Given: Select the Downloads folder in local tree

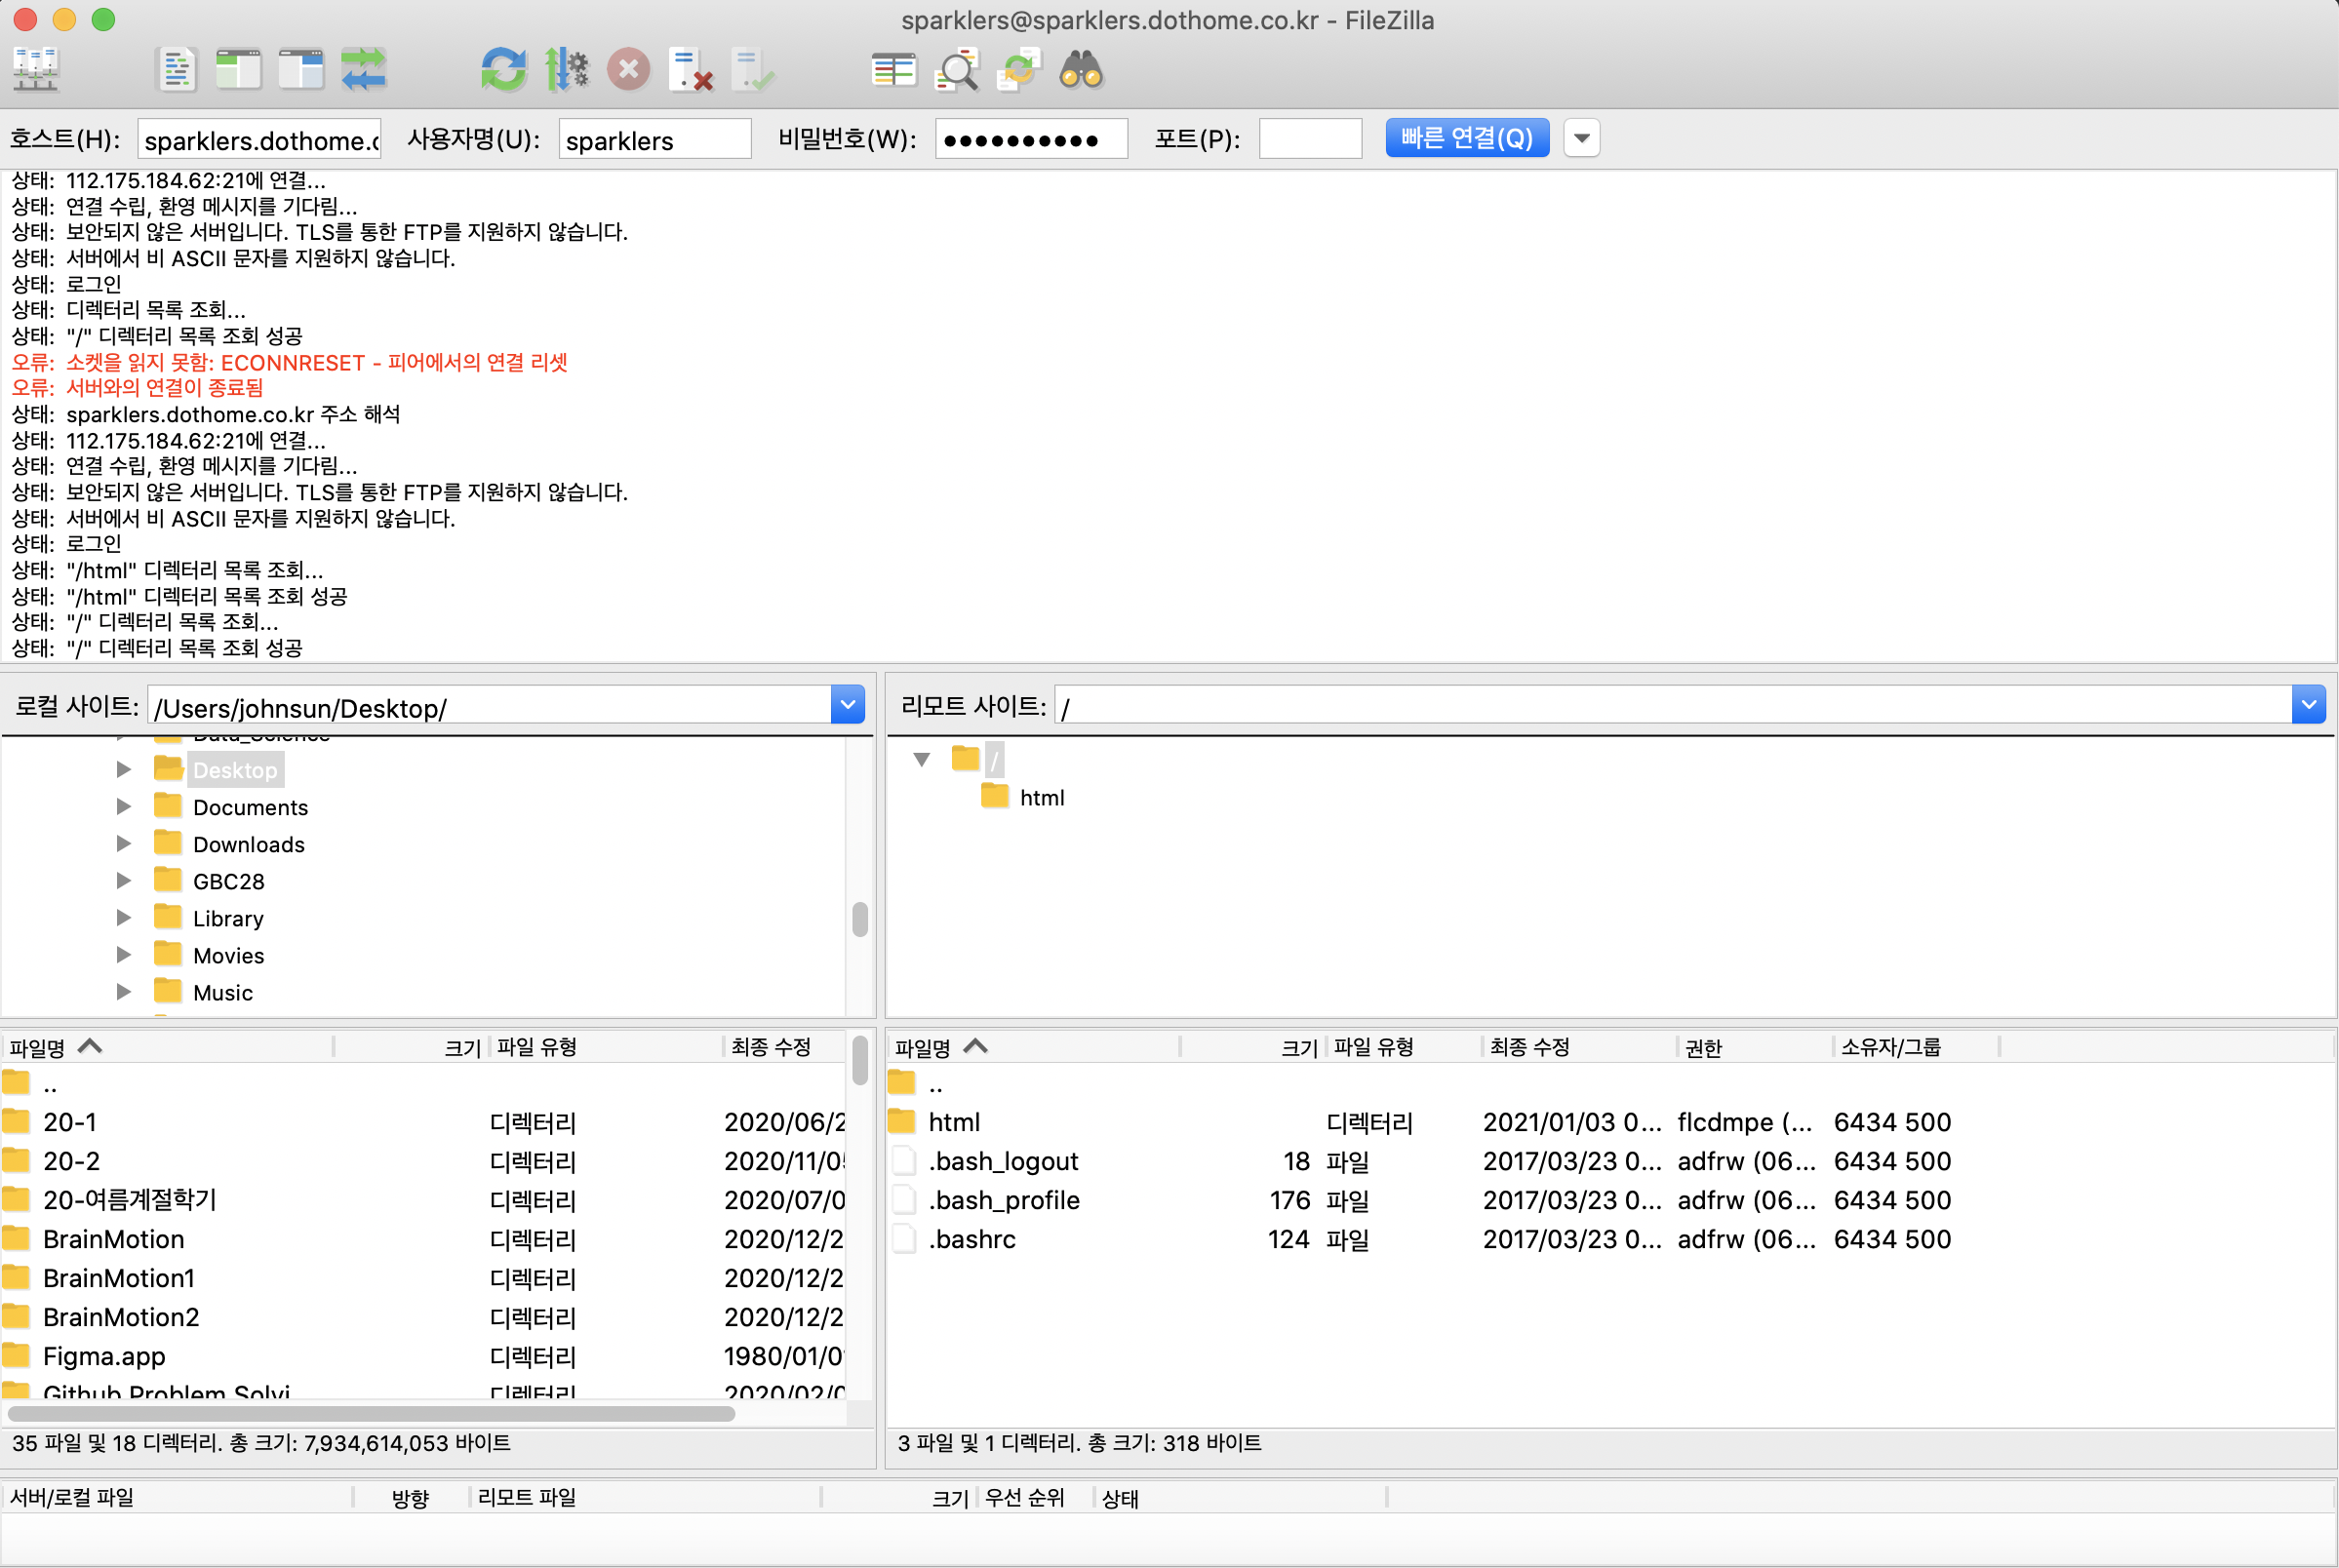Looking at the screenshot, I should coord(248,844).
